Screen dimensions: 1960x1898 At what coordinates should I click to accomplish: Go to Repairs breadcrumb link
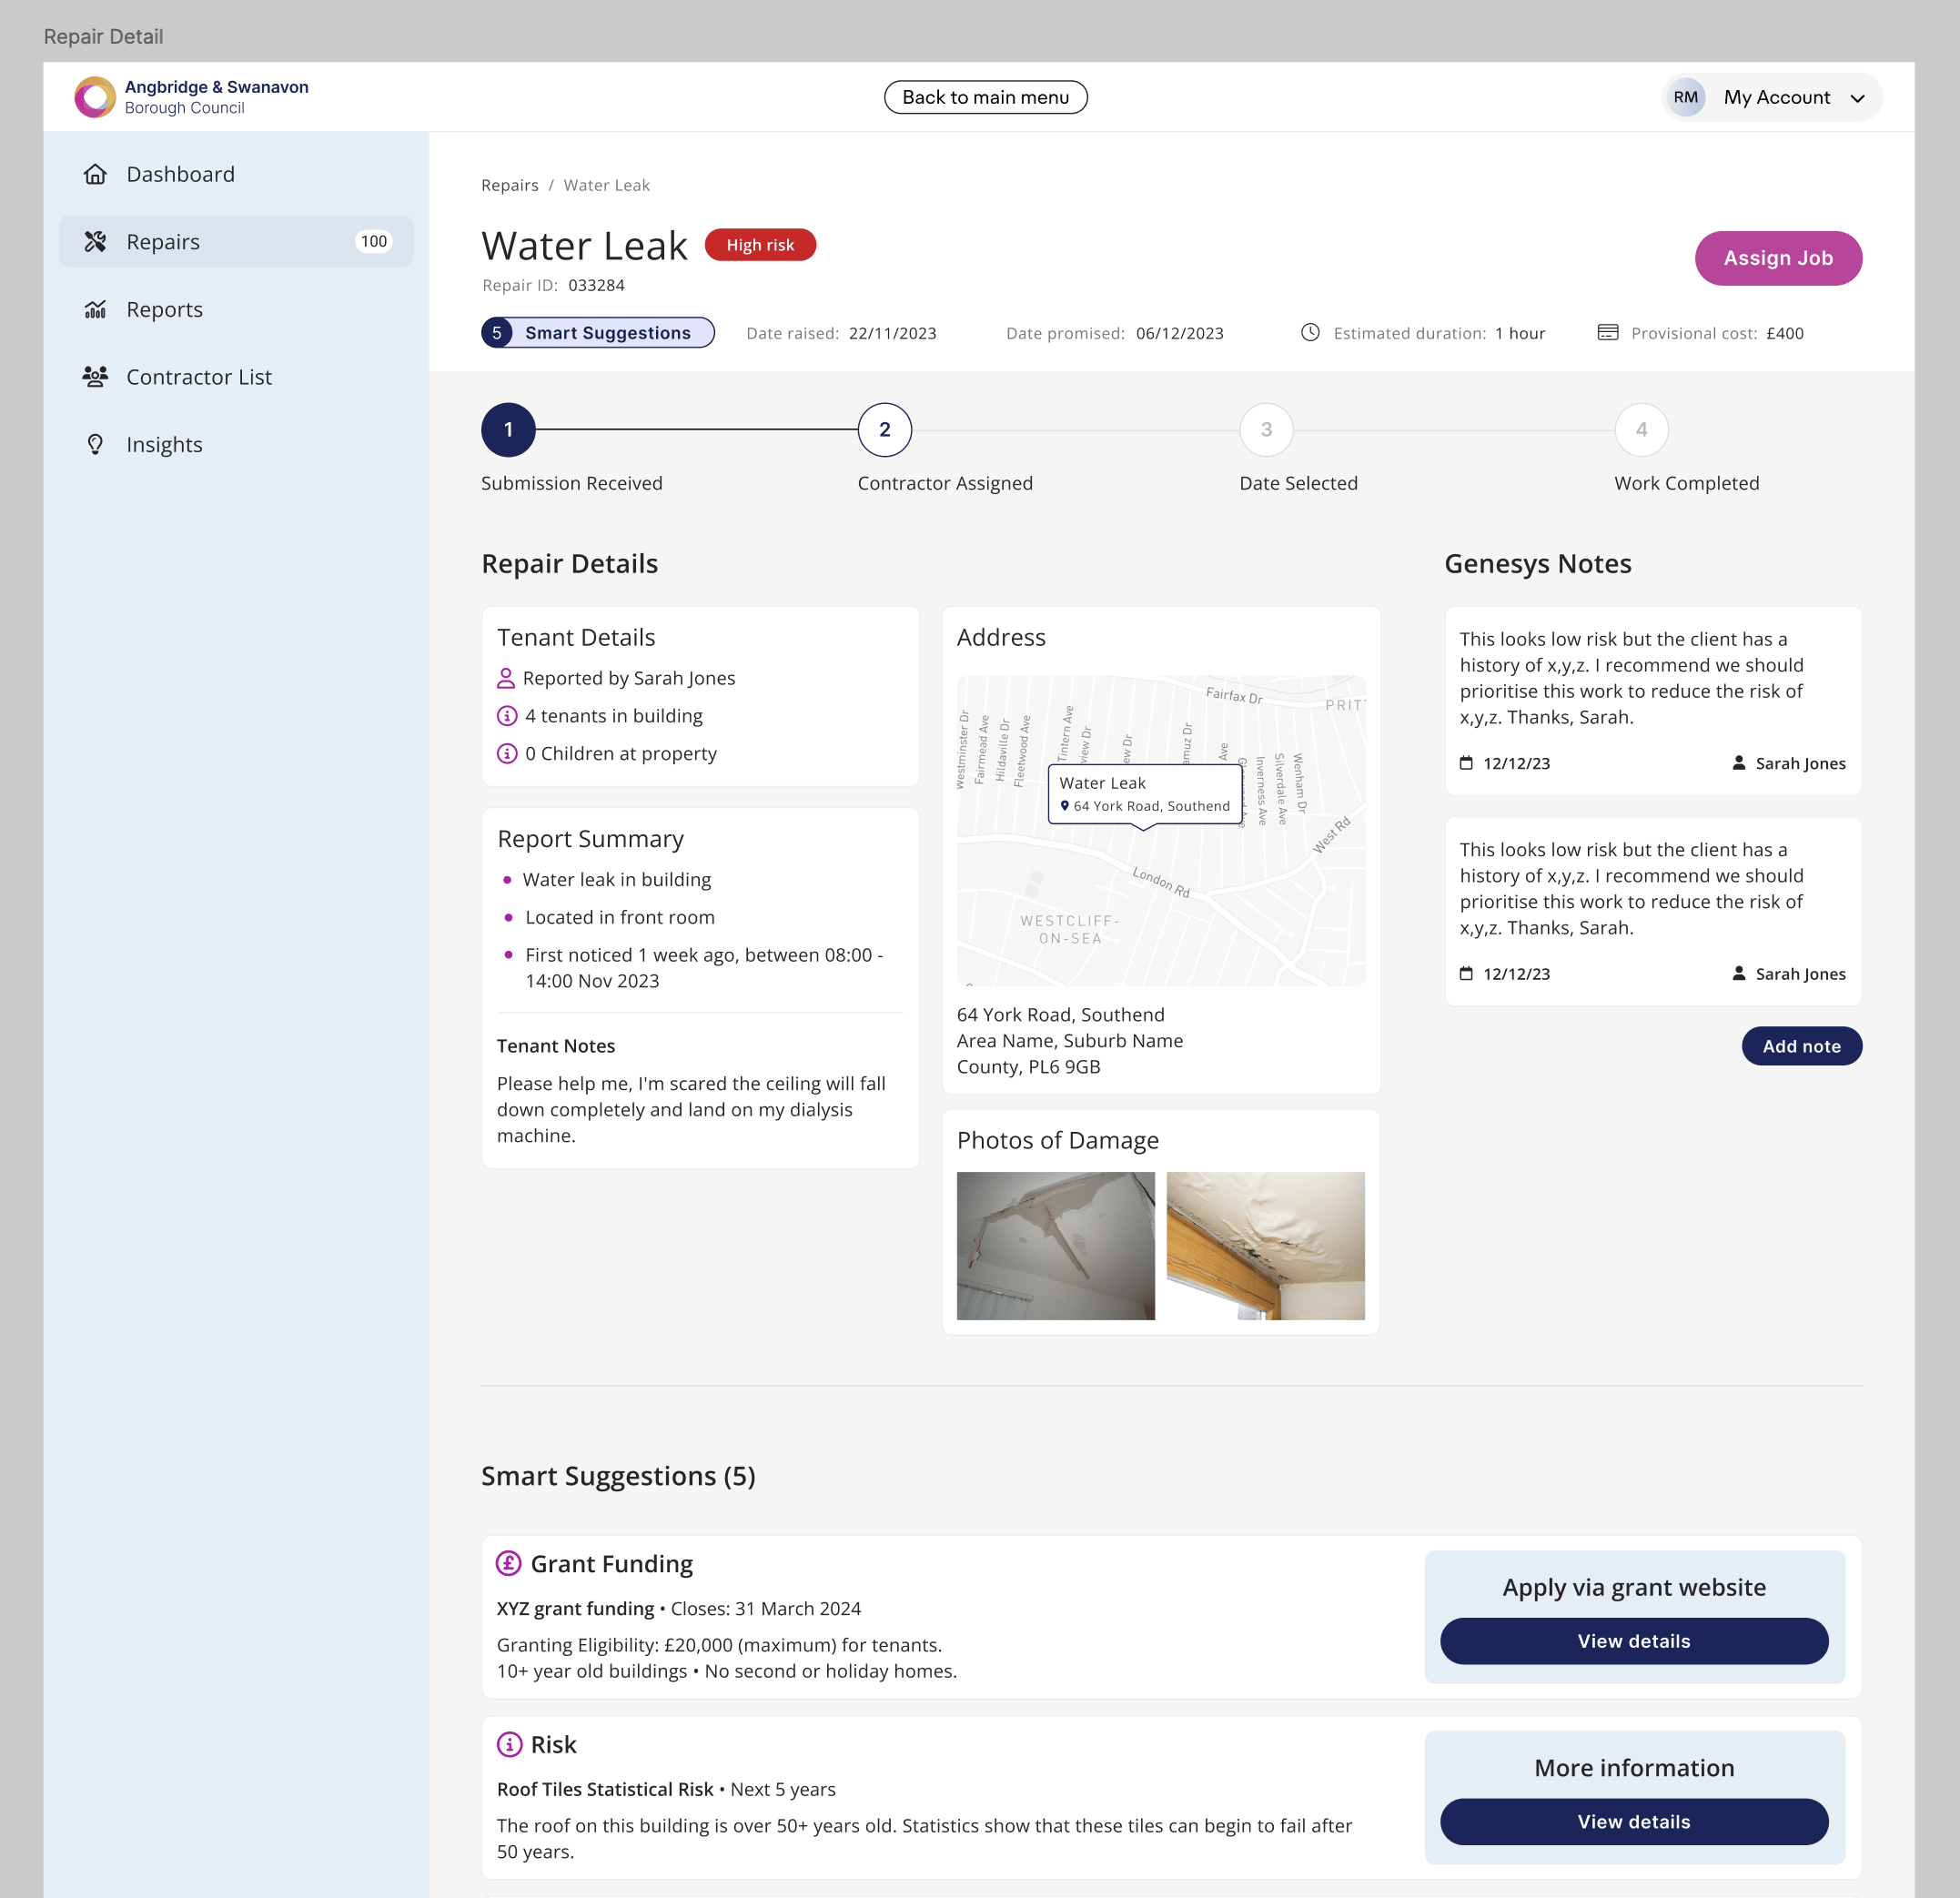point(509,185)
